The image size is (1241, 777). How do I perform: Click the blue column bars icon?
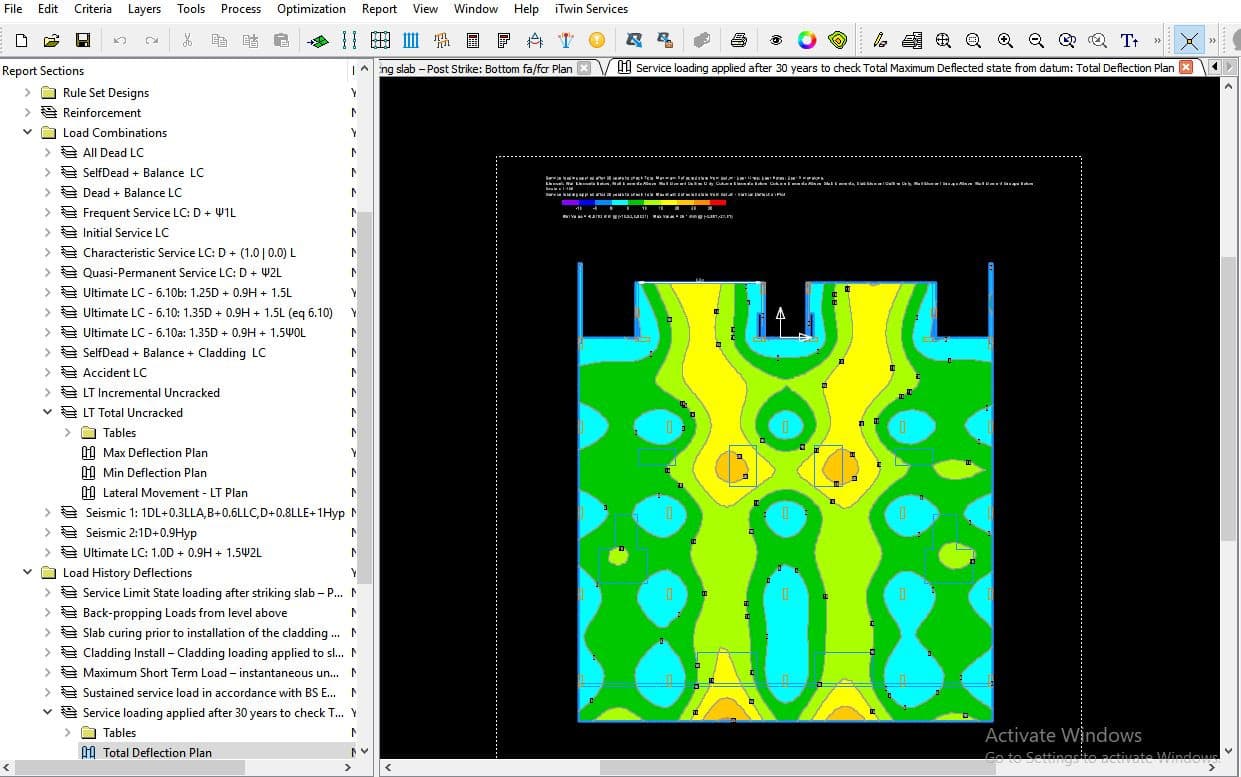[411, 41]
